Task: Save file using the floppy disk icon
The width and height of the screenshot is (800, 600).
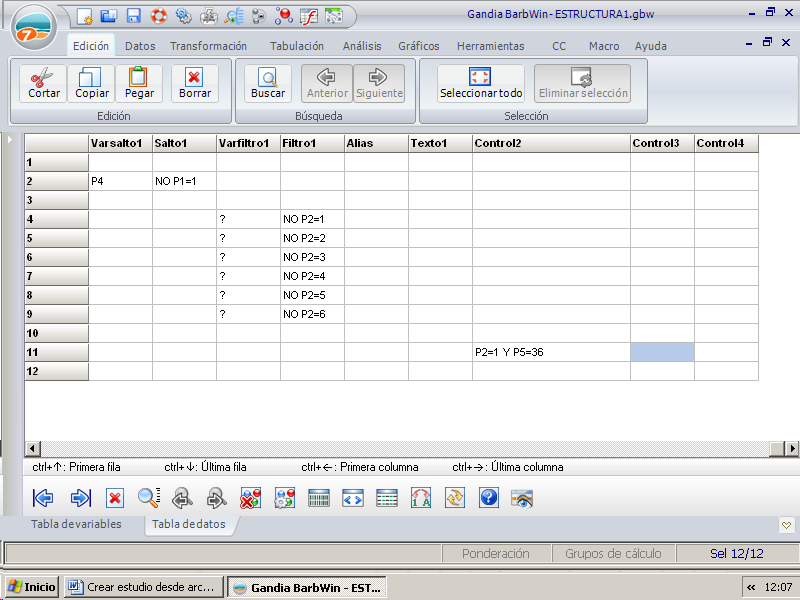Action: point(134,16)
